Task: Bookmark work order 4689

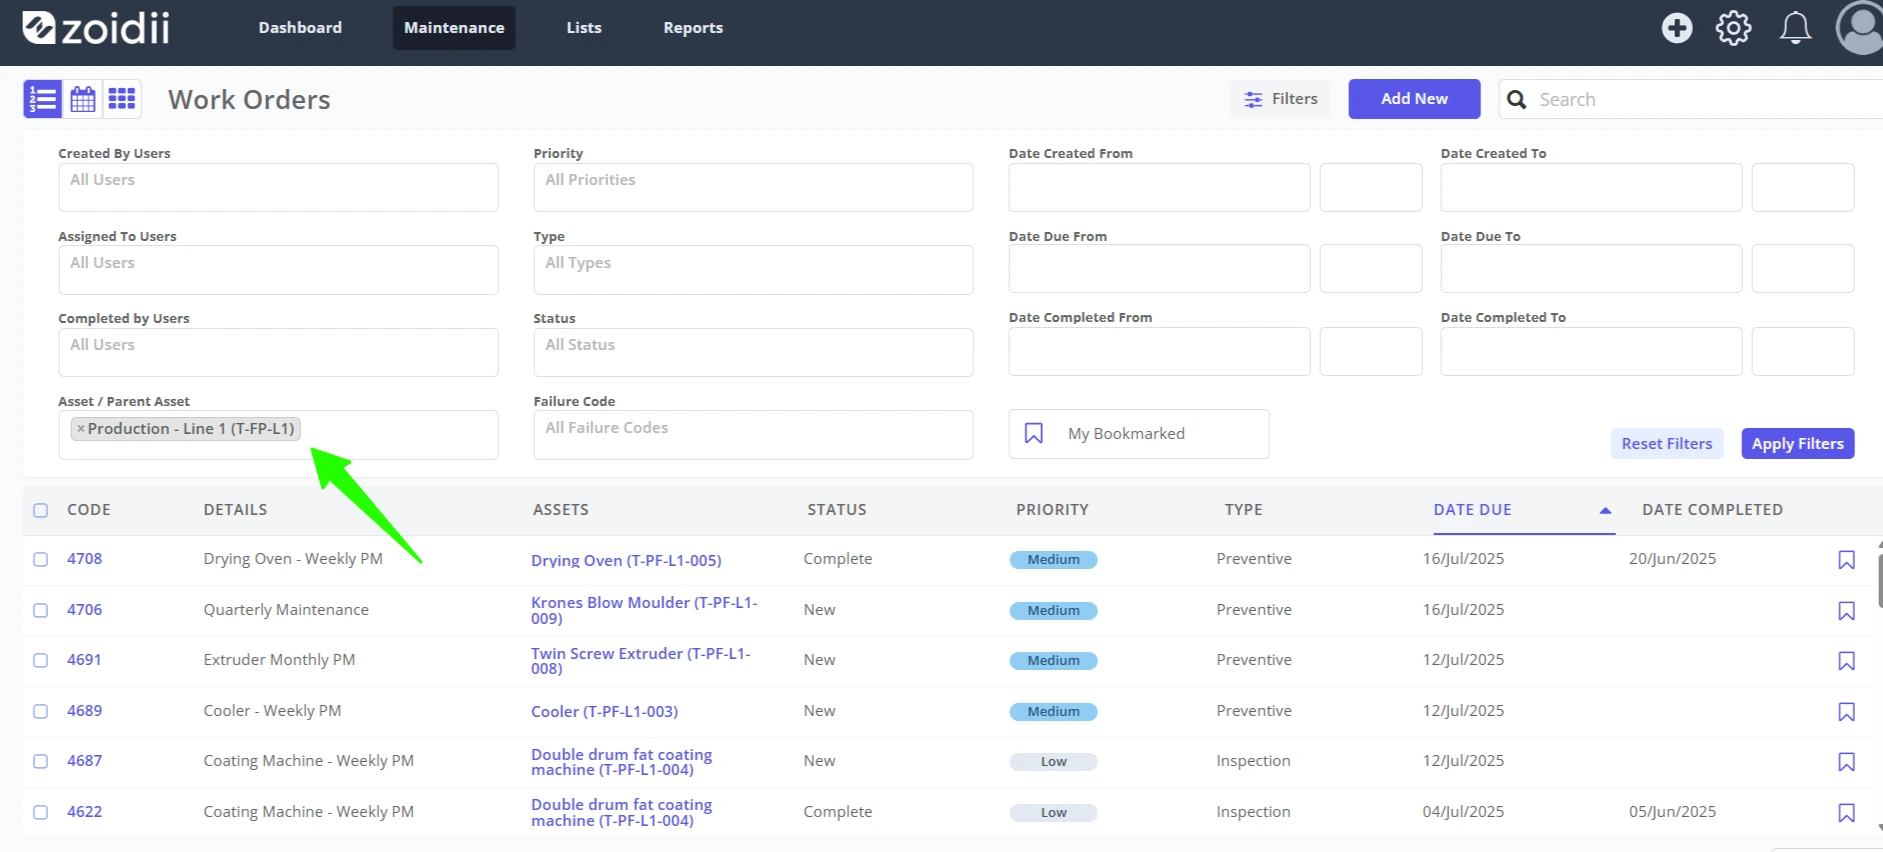Action: [1846, 712]
